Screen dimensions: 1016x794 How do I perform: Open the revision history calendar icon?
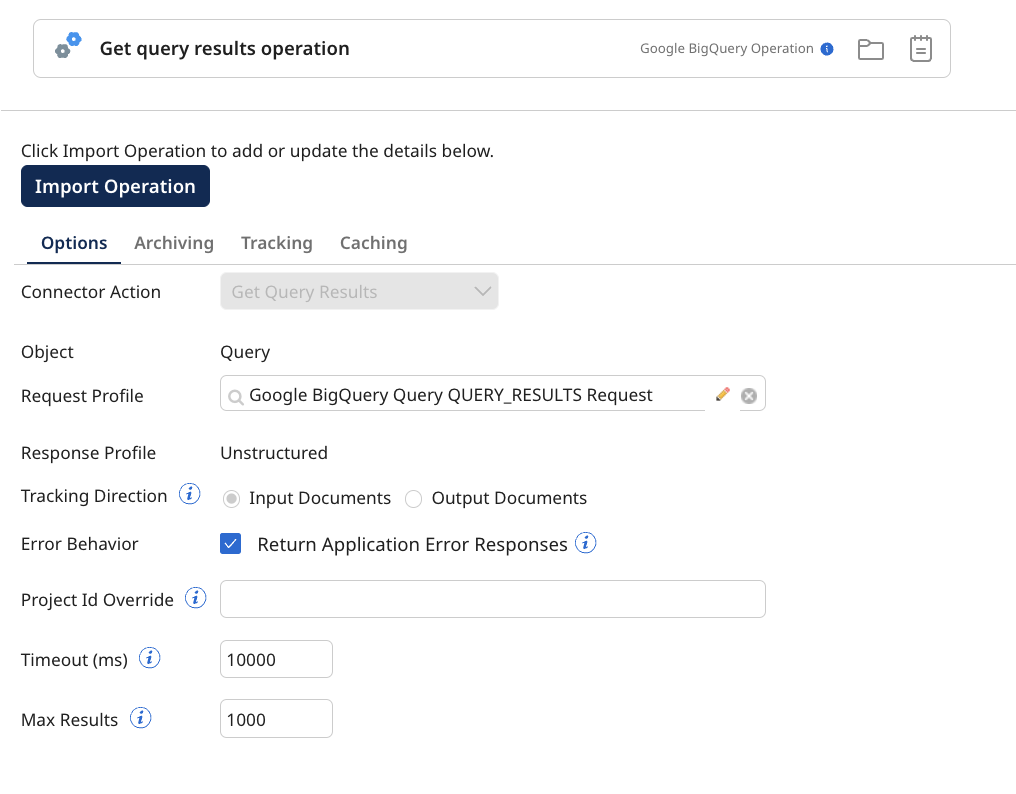pos(920,47)
